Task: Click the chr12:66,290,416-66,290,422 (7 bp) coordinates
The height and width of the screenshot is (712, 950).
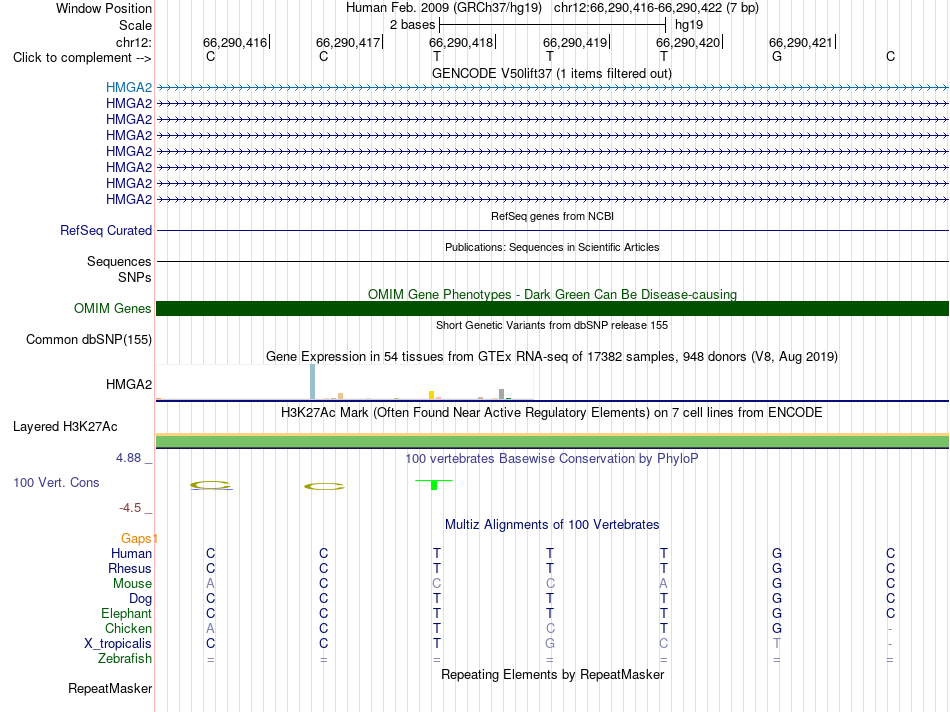Action: (656, 8)
